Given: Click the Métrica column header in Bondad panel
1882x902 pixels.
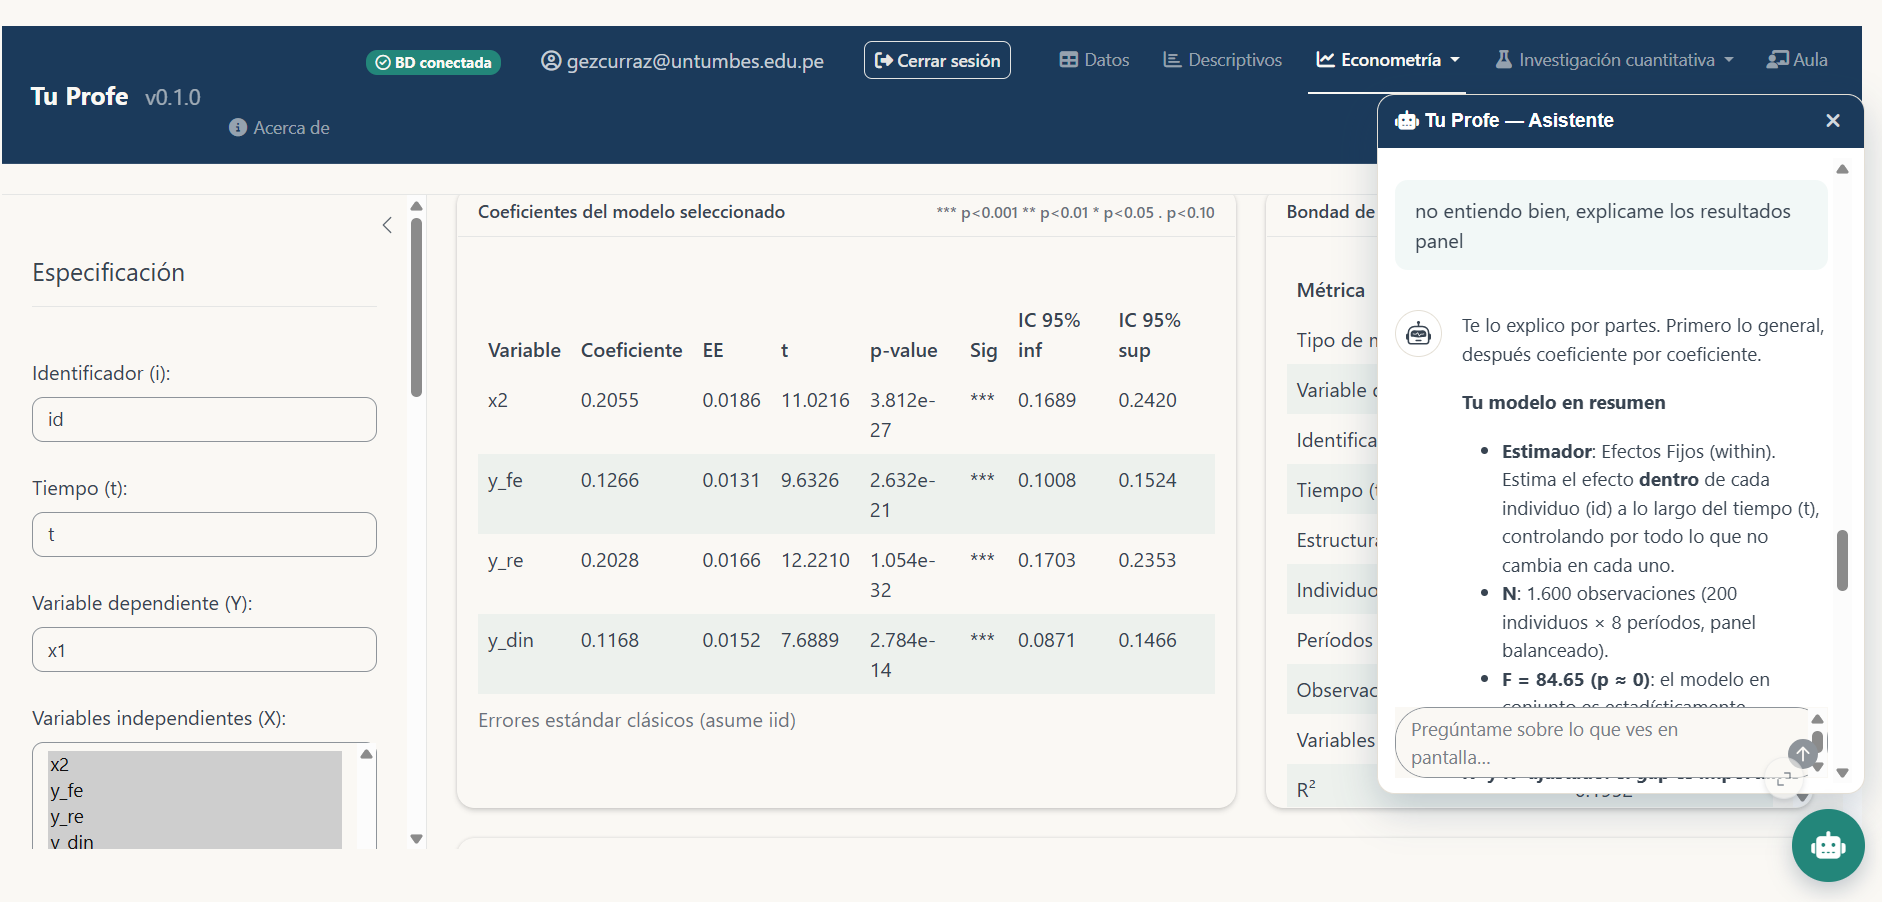Looking at the screenshot, I should tap(1330, 291).
